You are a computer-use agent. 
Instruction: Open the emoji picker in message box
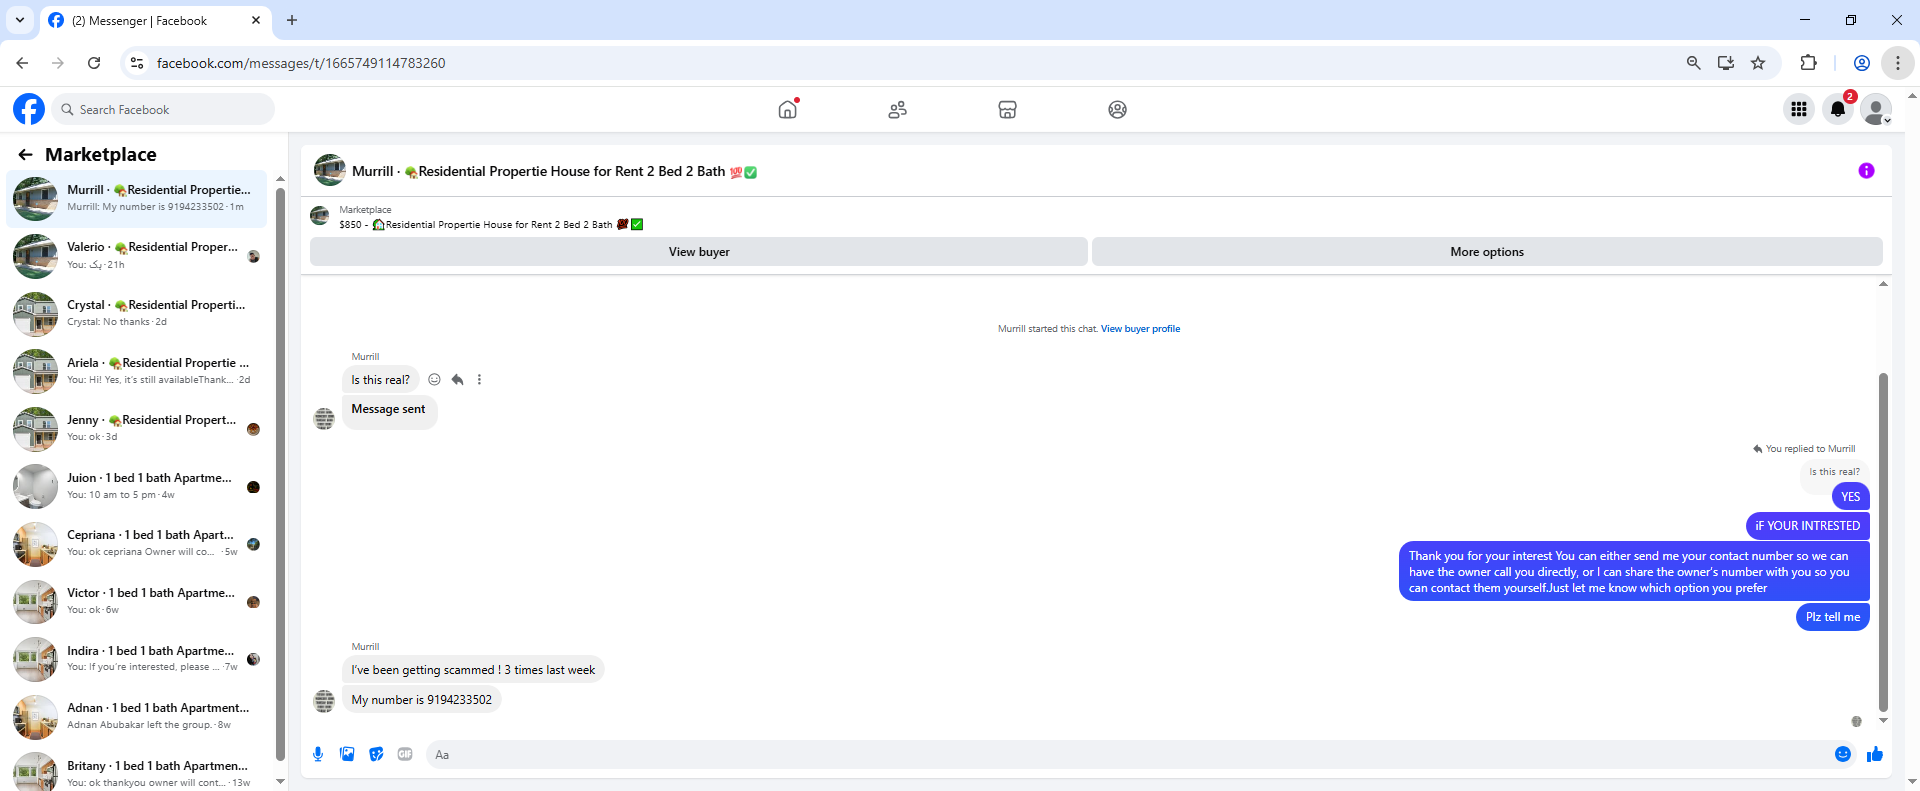(x=1843, y=754)
